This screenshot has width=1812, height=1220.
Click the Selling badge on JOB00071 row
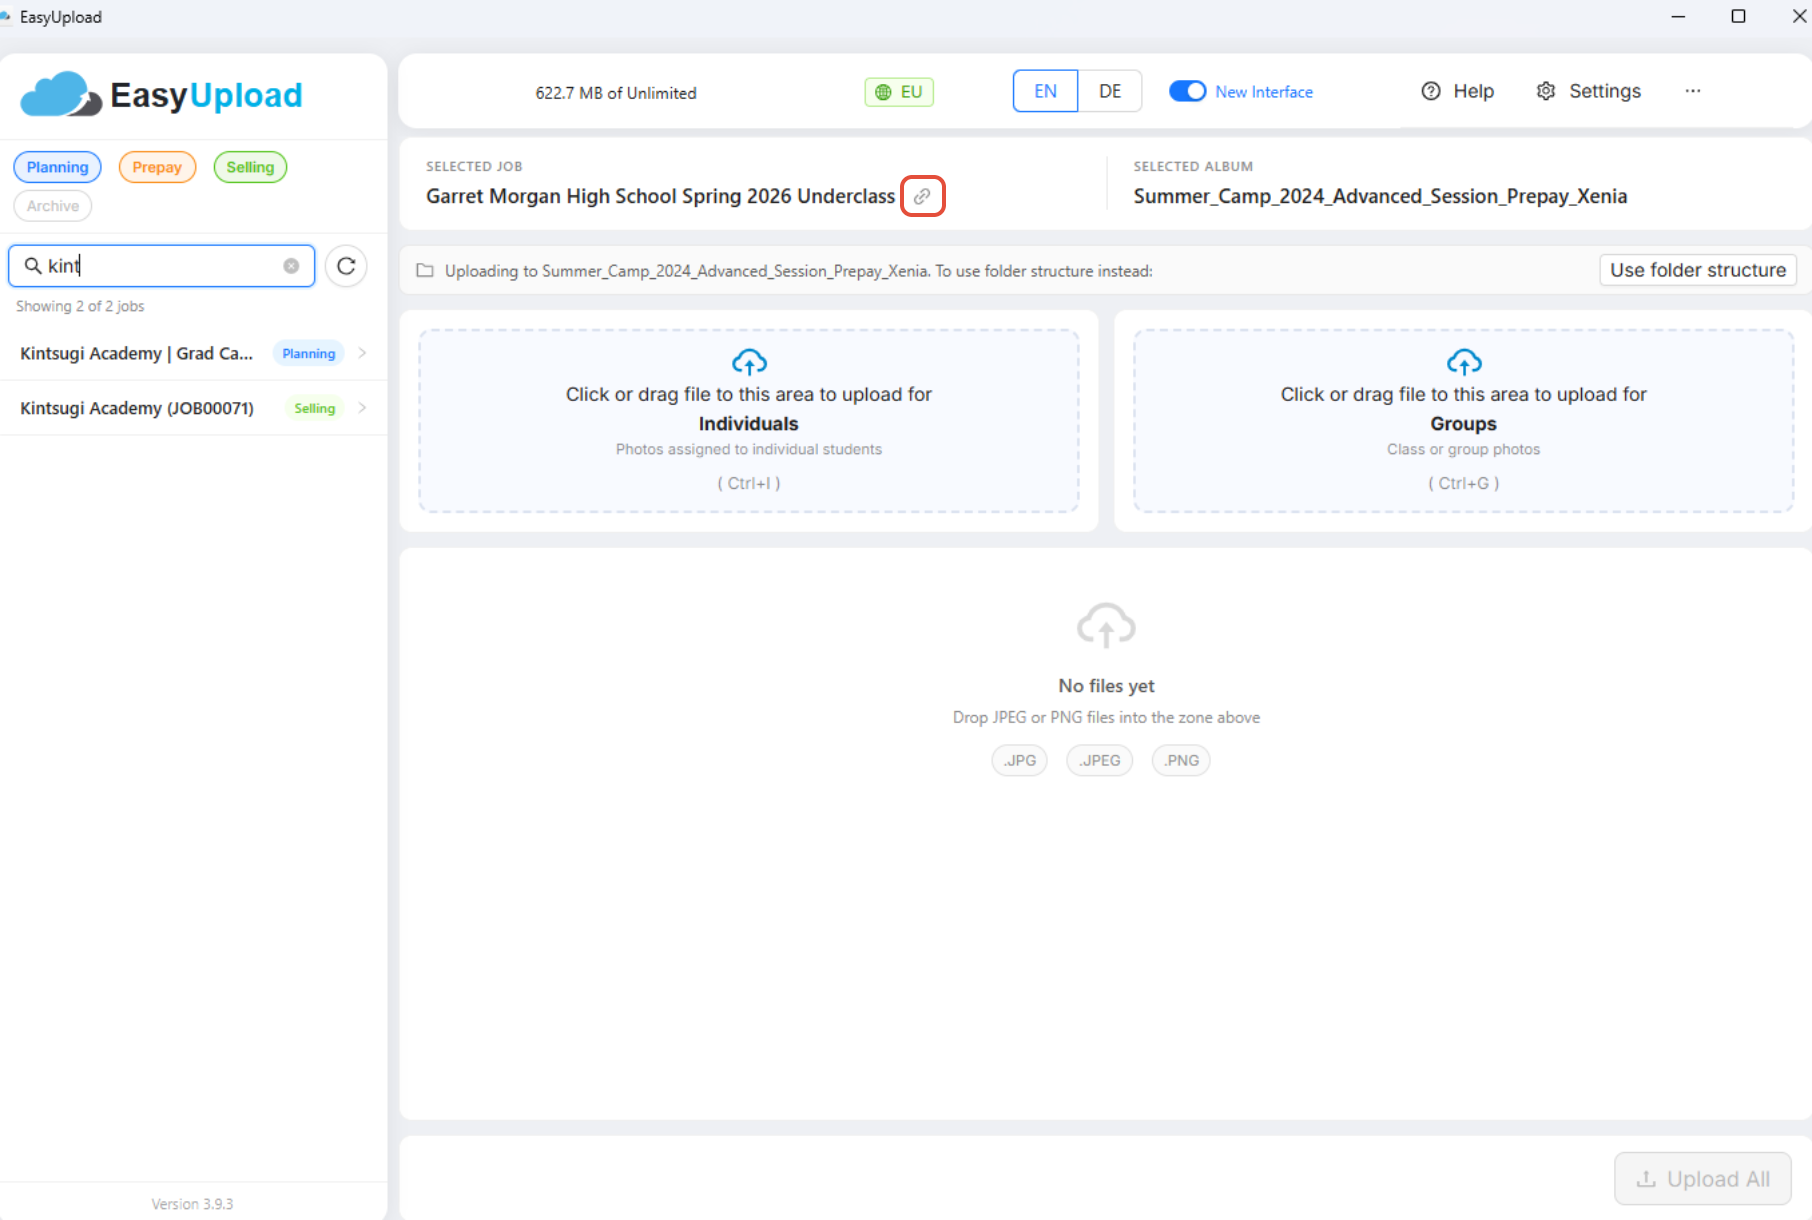point(314,408)
